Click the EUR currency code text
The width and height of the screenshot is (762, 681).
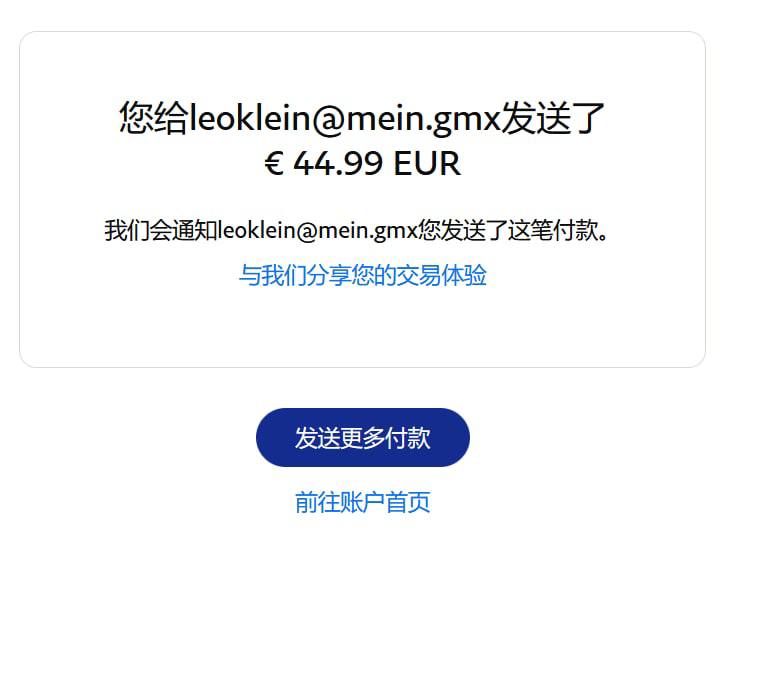point(427,163)
